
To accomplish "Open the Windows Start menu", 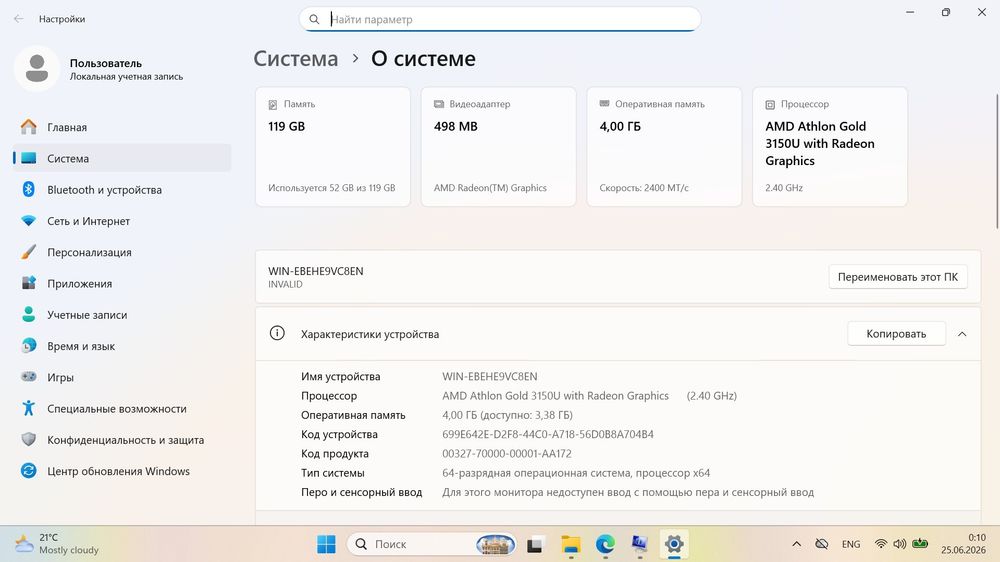I will [x=326, y=544].
